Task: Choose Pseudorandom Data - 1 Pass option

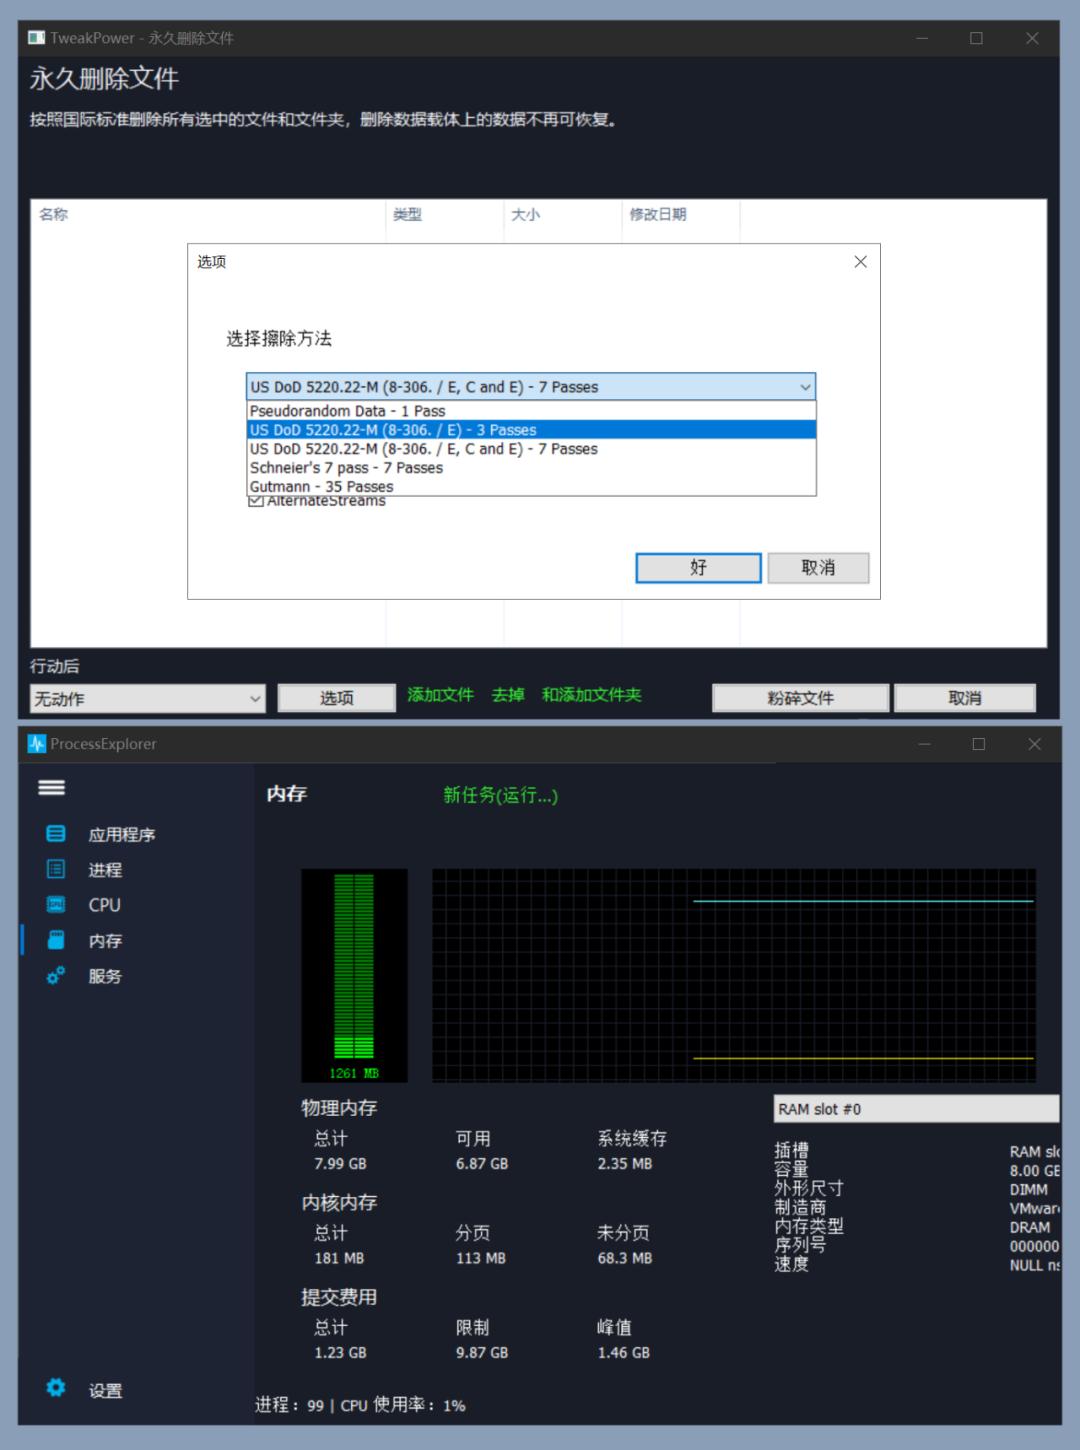Action: (x=347, y=411)
